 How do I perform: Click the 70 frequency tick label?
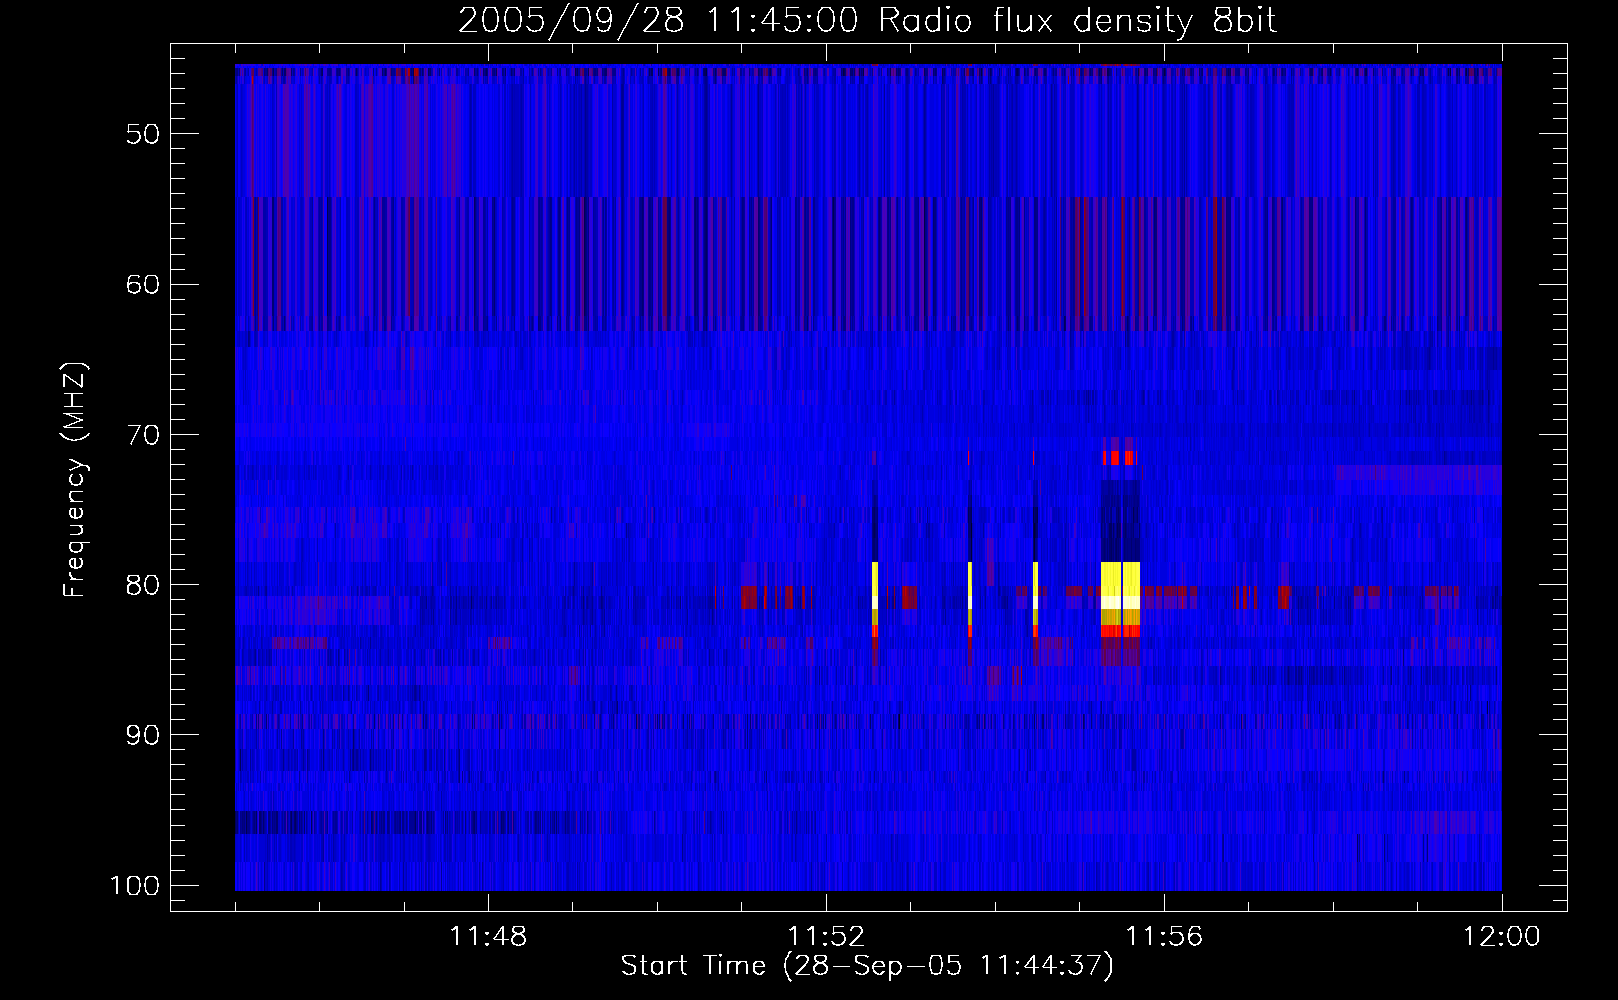pyautogui.click(x=143, y=435)
